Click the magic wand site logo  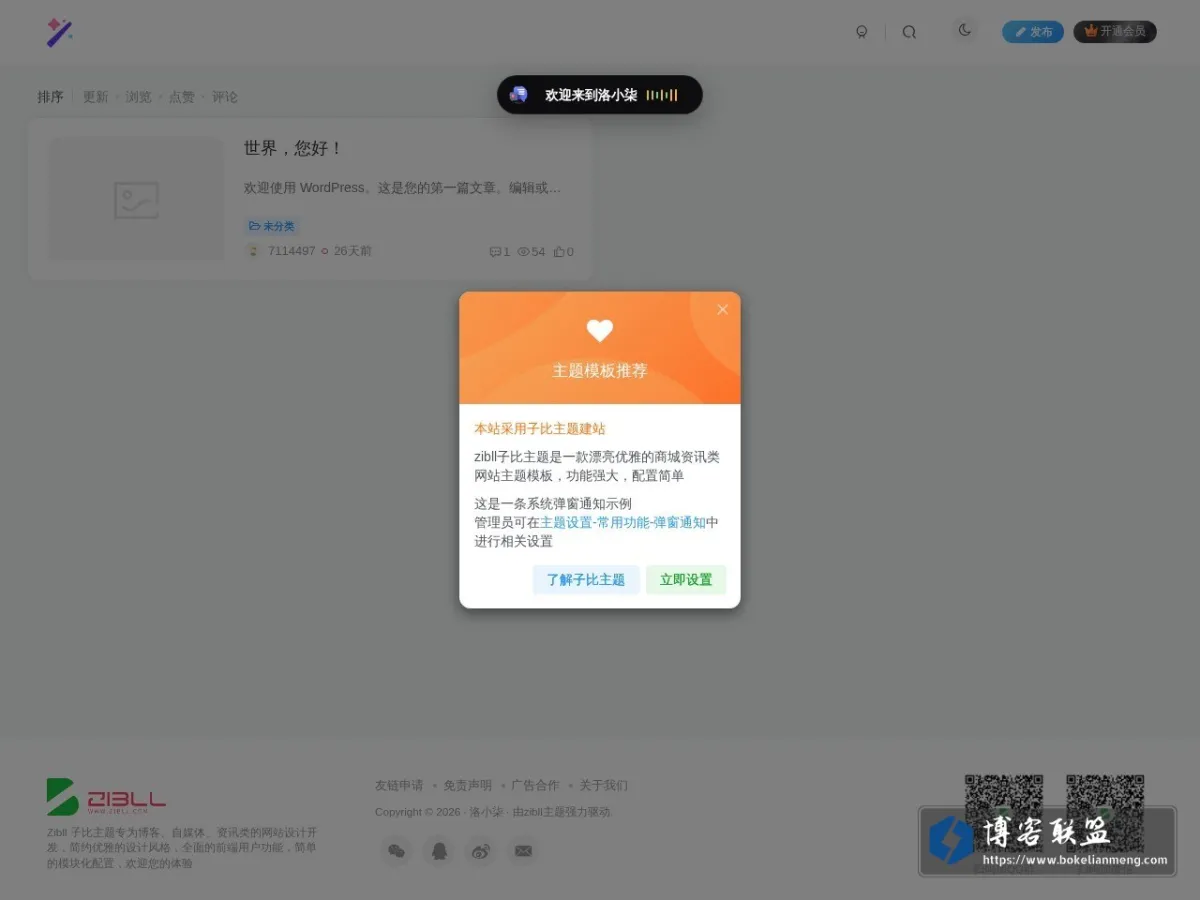(60, 32)
